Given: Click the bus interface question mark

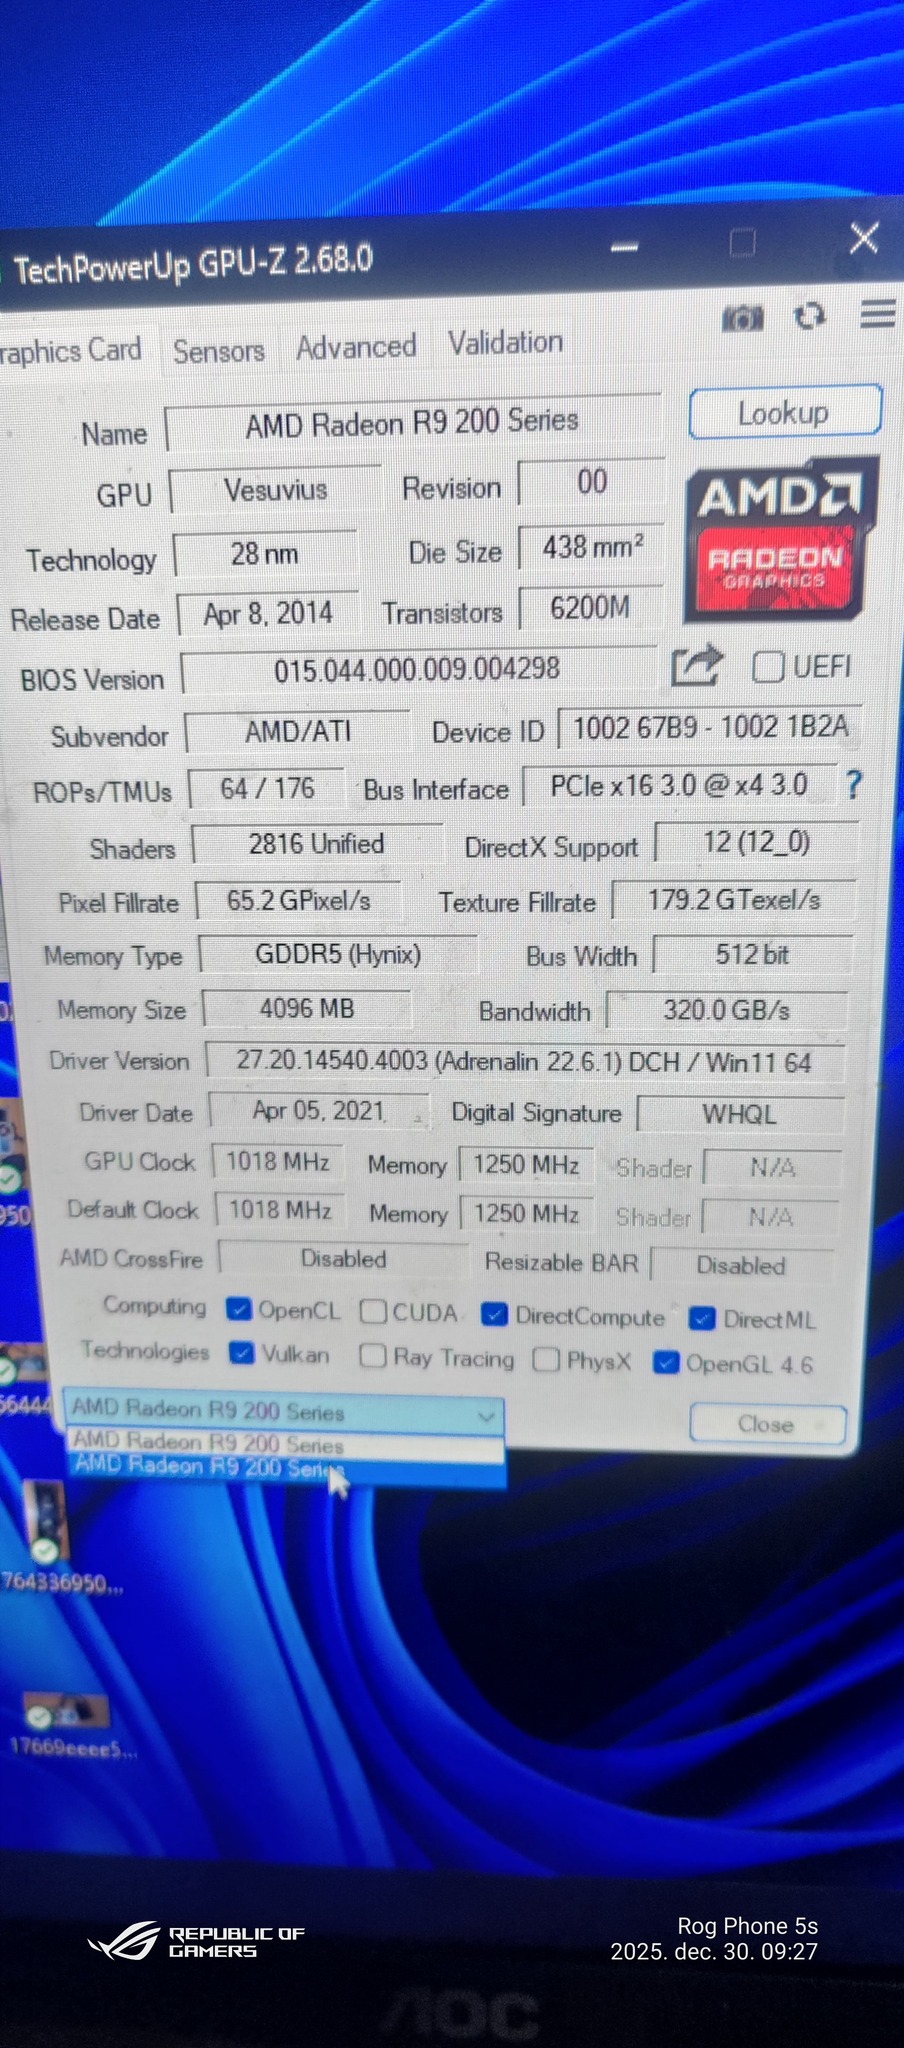Looking at the screenshot, I should click(853, 784).
